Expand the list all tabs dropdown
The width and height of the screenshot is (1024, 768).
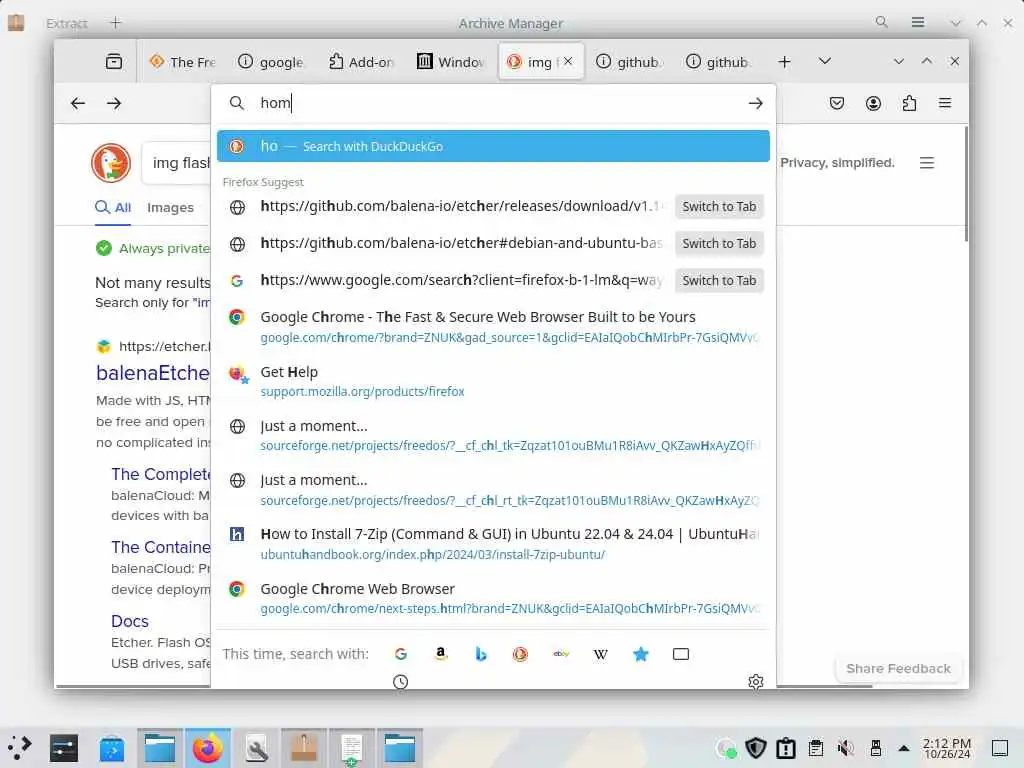825,61
